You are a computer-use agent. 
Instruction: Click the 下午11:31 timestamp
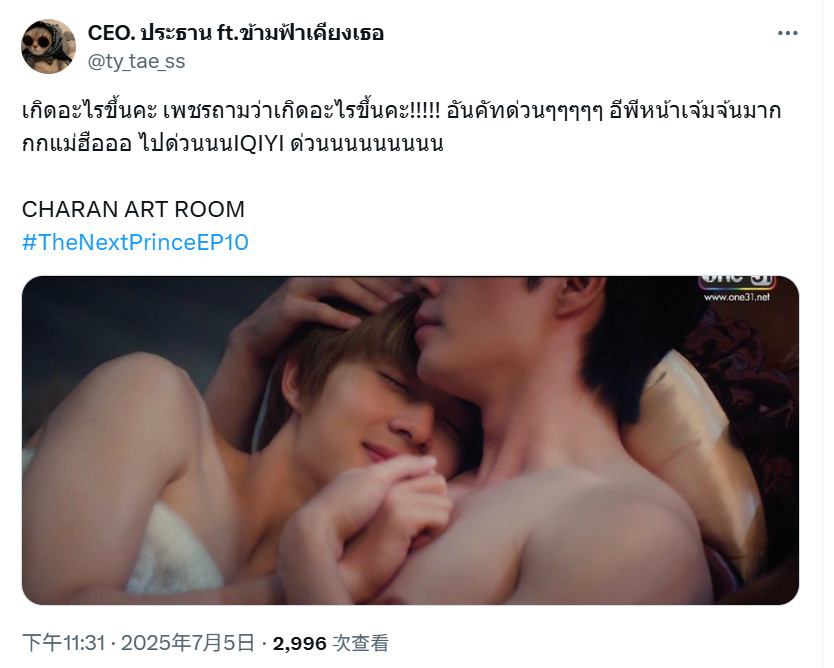tap(64, 643)
